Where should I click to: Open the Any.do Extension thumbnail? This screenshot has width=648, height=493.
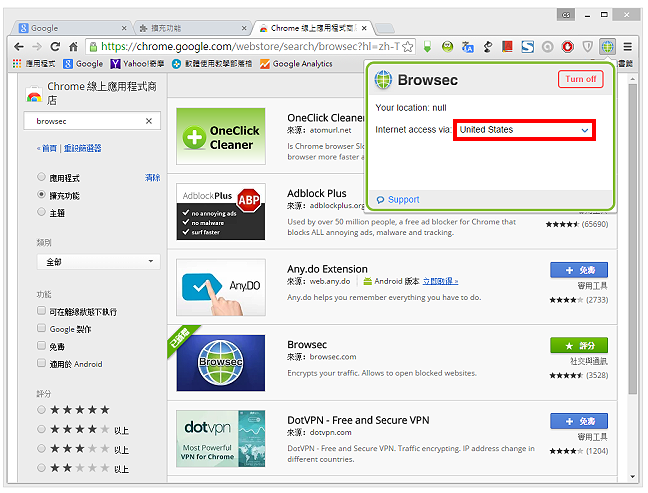click(221, 287)
